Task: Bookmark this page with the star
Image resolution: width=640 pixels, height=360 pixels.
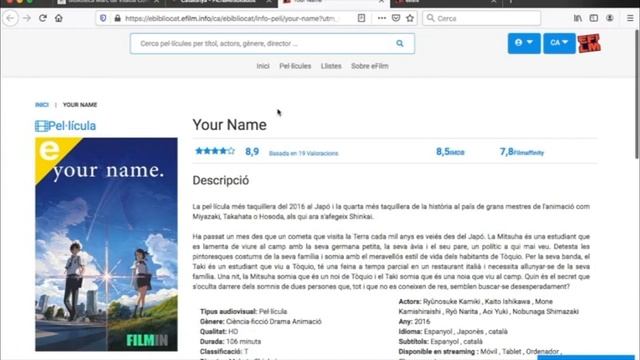Action: point(410,18)
